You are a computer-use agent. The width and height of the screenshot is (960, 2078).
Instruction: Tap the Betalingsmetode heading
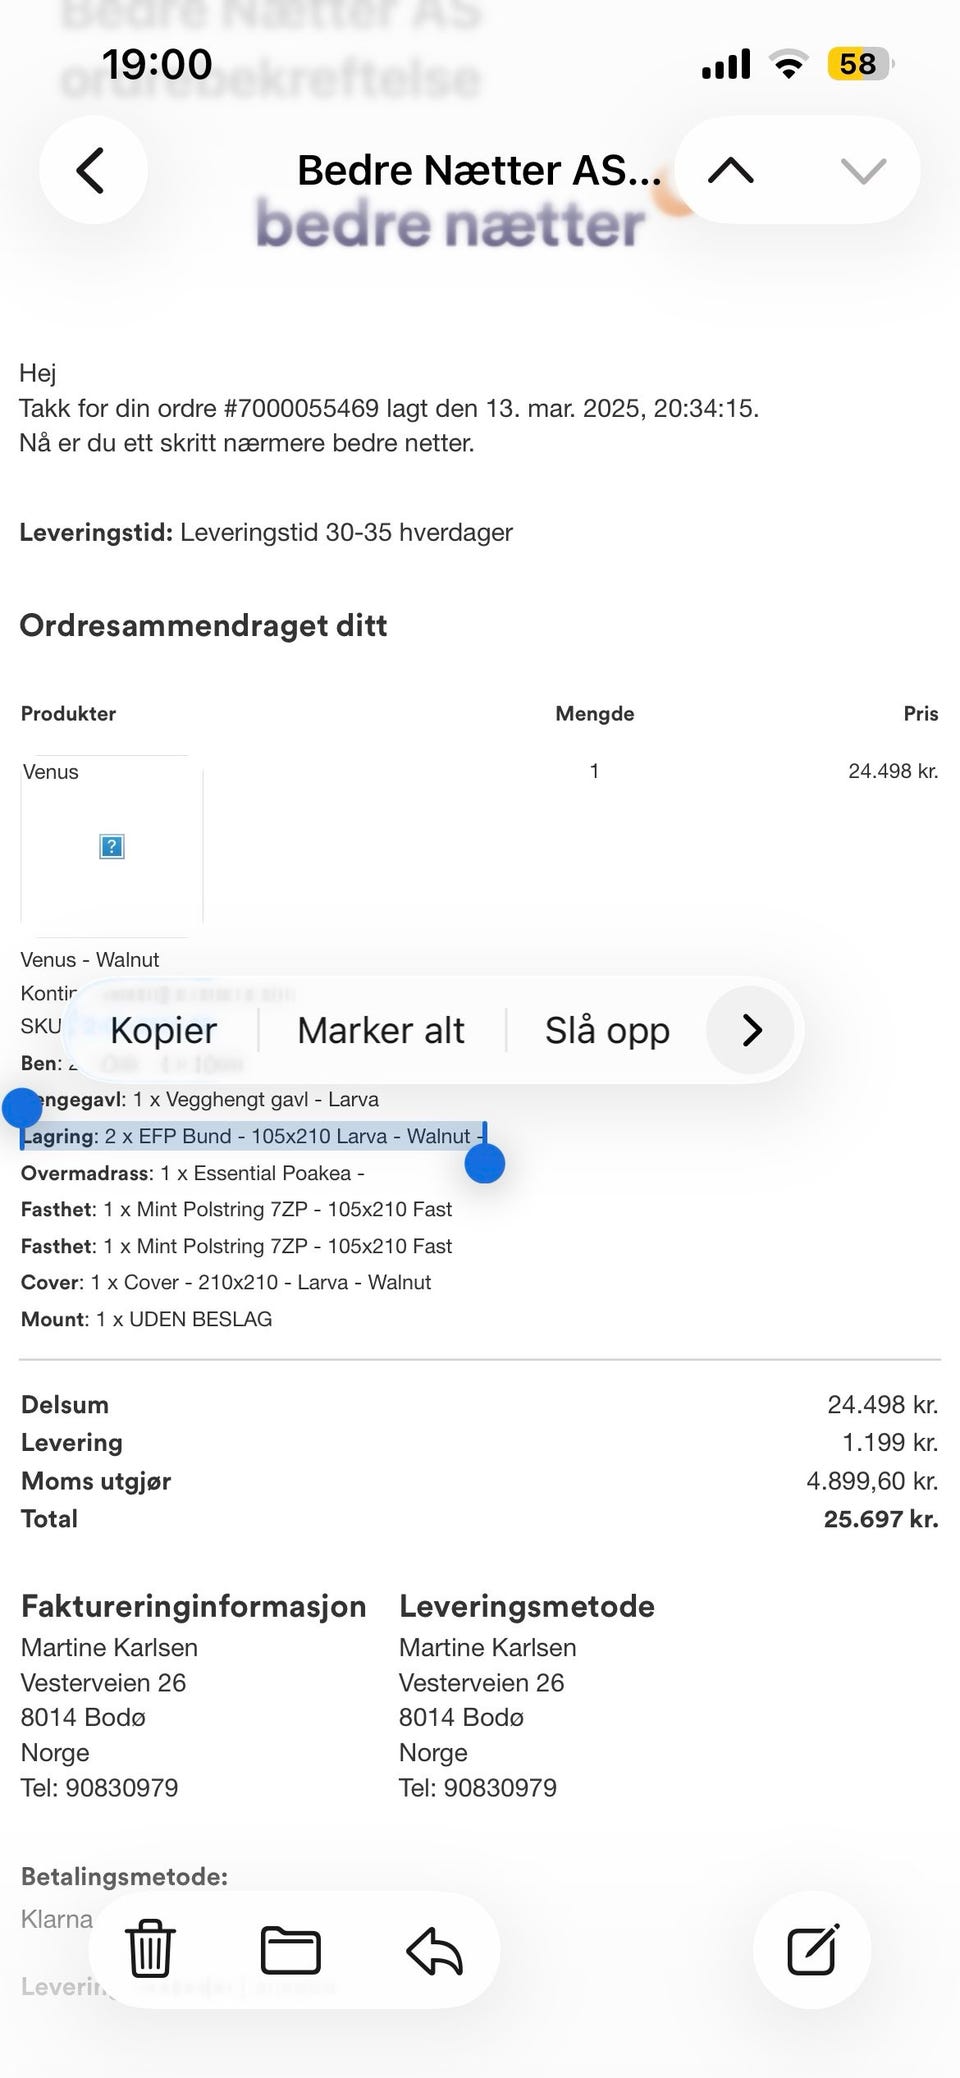(x=124, y=1877)
